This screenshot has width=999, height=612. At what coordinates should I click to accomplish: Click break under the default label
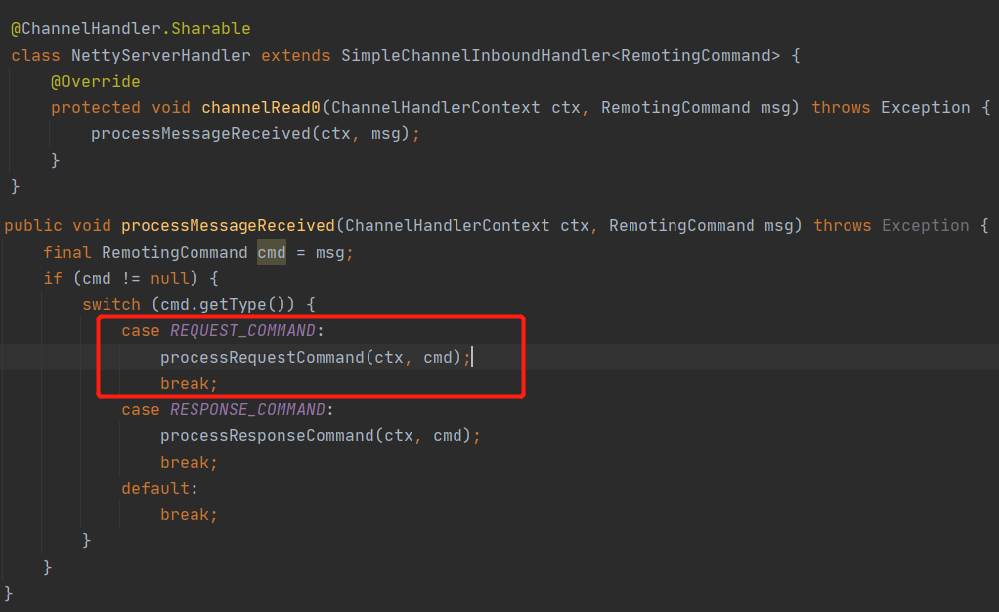click(x=185, y=514)
